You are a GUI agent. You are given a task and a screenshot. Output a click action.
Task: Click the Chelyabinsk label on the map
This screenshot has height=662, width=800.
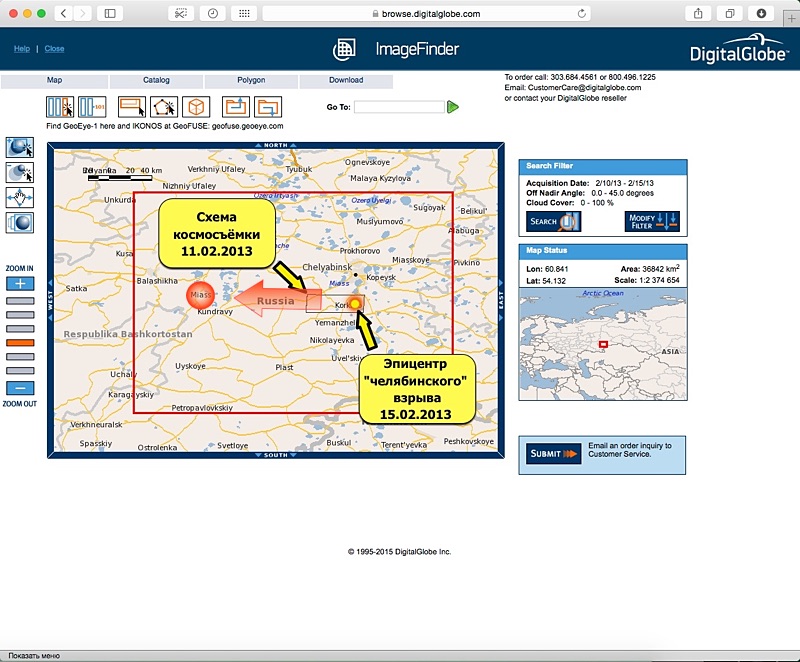[327, 267]
